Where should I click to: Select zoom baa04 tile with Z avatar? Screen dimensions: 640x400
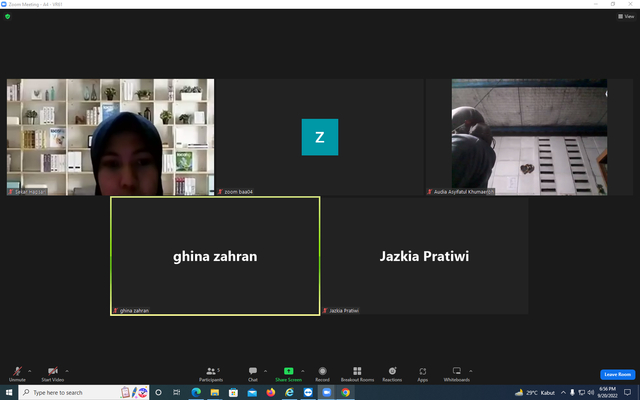(x=320, y=137)
